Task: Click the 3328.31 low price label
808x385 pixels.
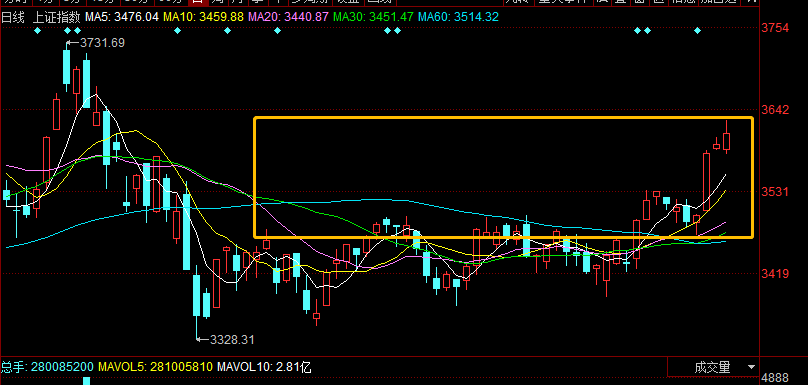Action: 232,340
